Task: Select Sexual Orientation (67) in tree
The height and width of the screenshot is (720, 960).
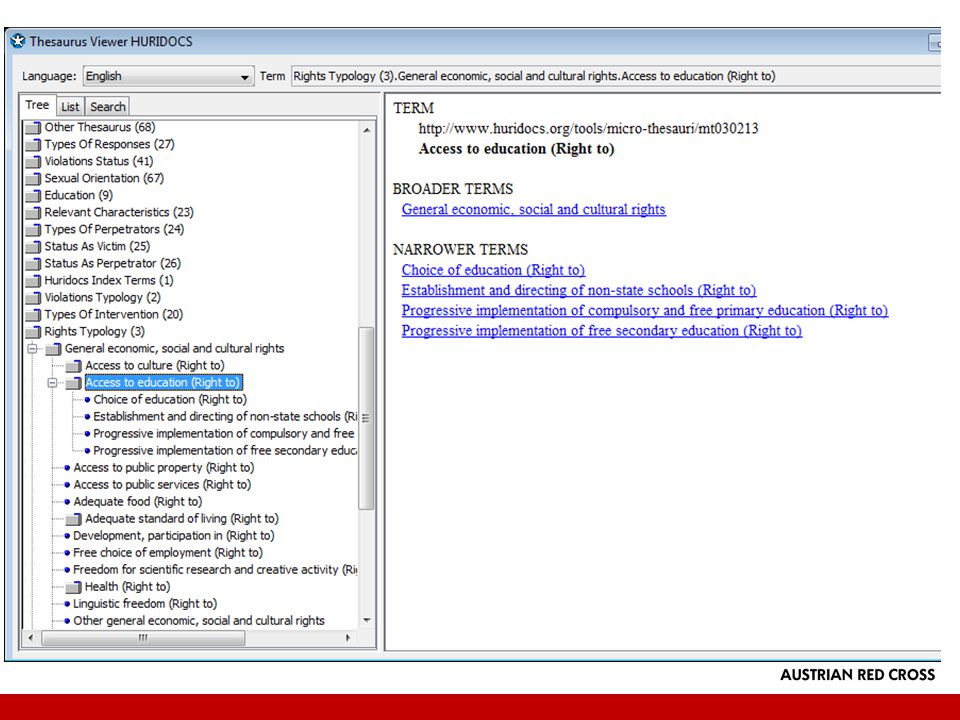Action: pos(104,179)
